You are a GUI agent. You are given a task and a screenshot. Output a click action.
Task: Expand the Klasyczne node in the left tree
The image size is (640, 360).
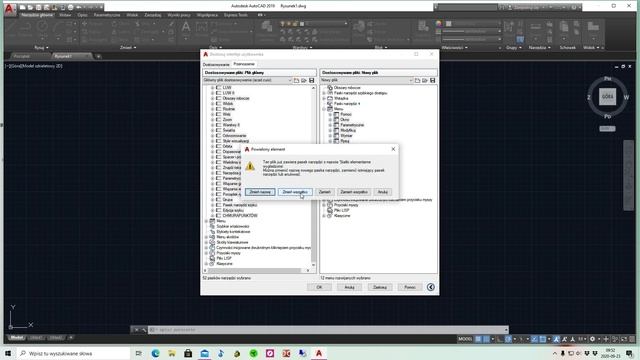tap(206, 264)
